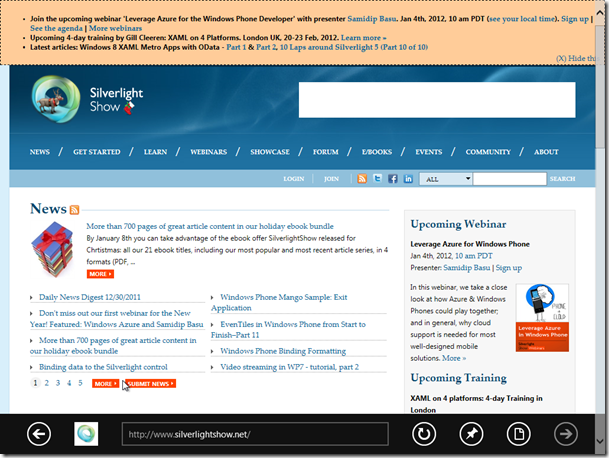Select news page 1
This screenshot has height=458, width=609.
point(35,383)
